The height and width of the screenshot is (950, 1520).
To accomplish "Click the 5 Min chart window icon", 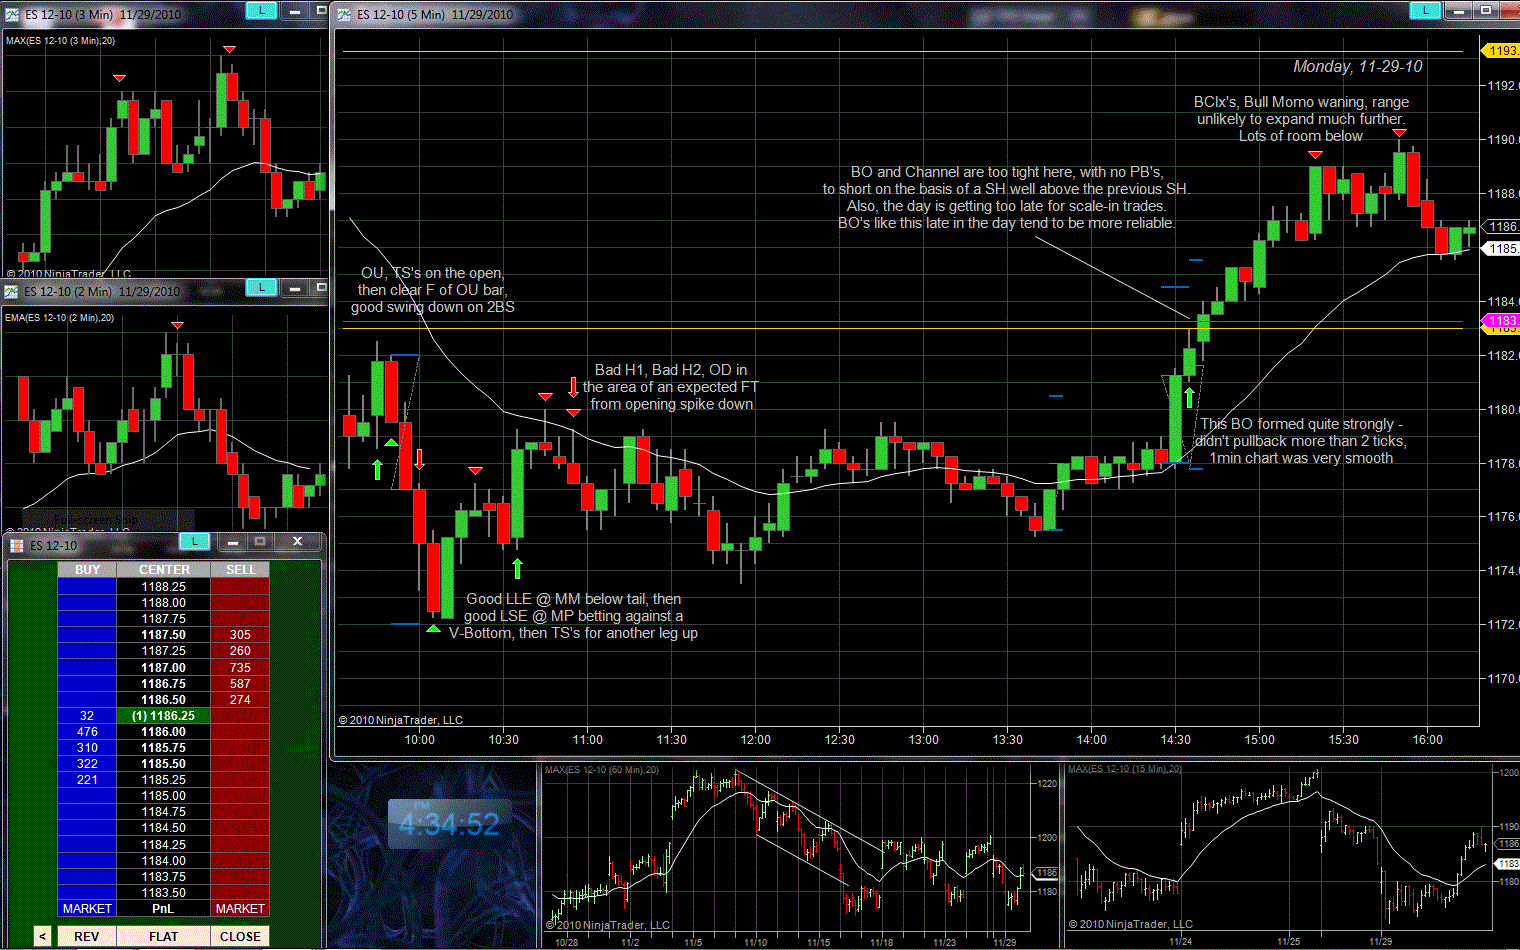I will tap(345, 14).
